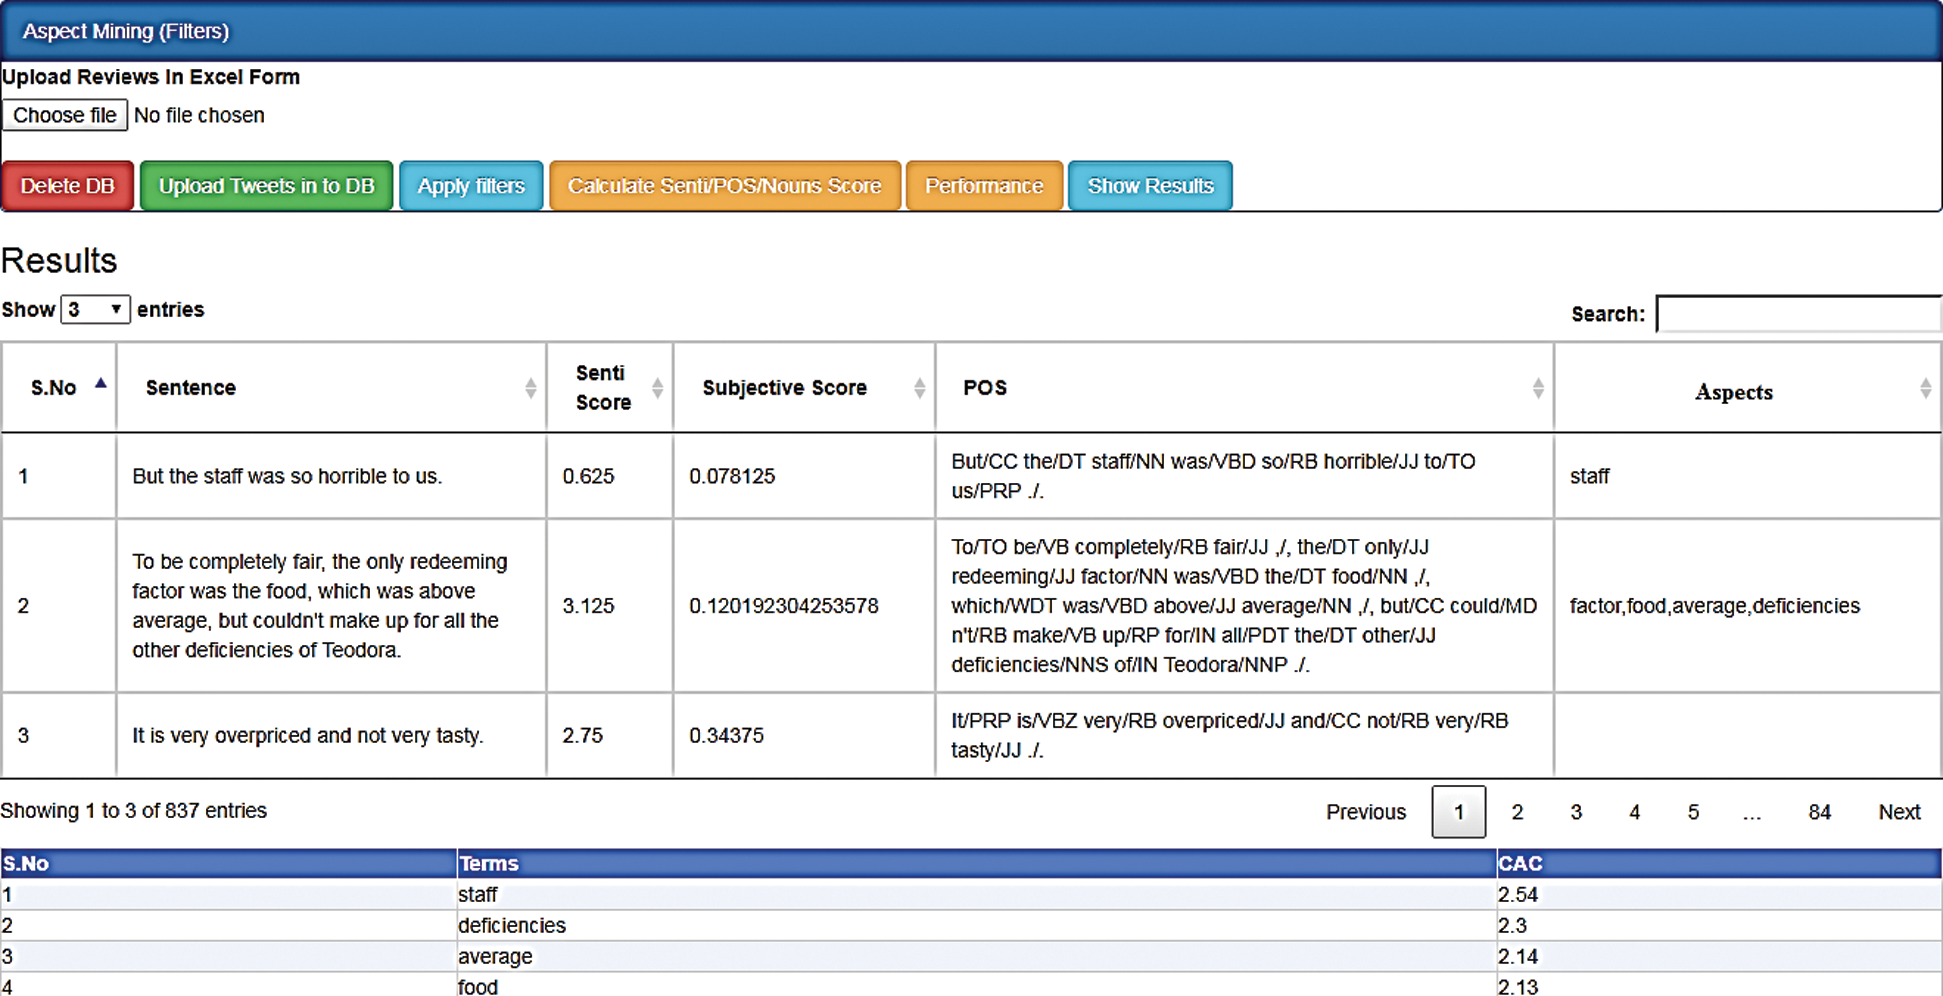Open the Performance button

pyautogui.click(x=983, y=186)
